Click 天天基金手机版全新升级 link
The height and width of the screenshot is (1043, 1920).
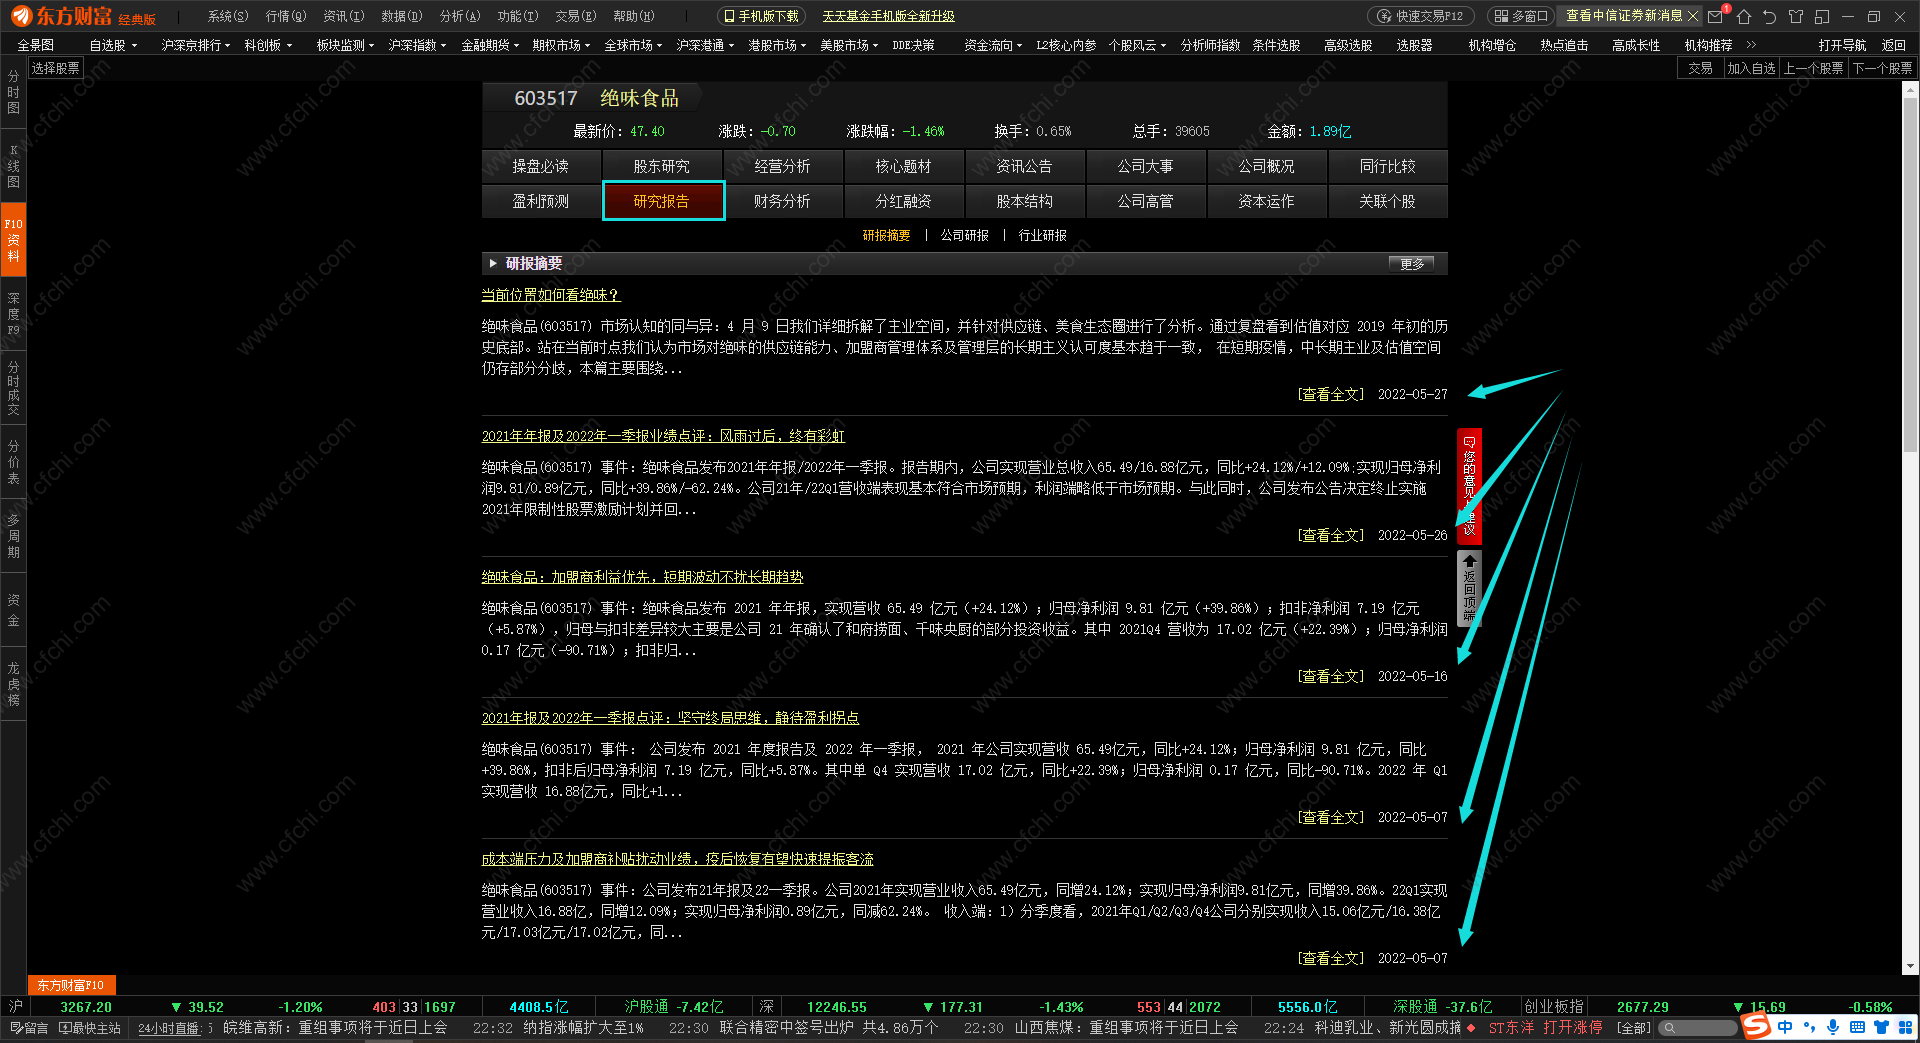(x=889, y=16)
